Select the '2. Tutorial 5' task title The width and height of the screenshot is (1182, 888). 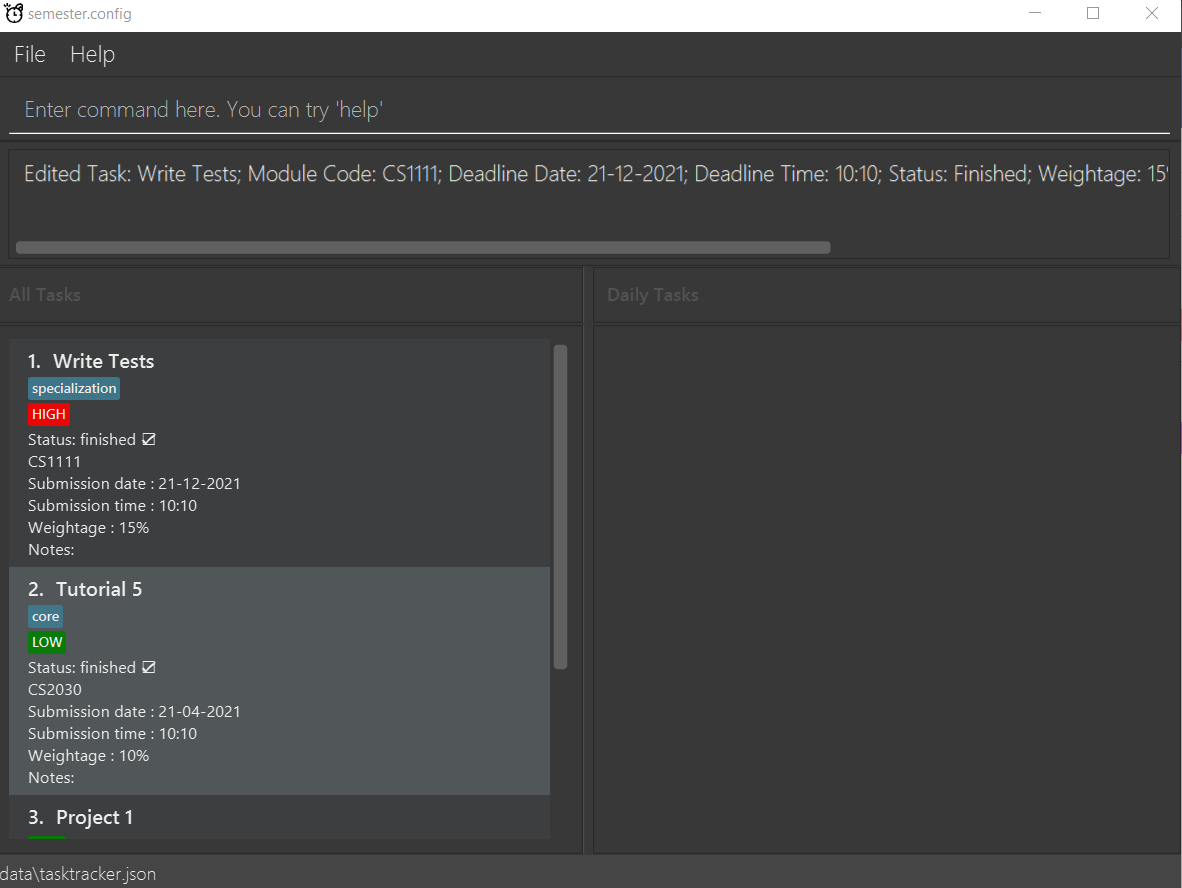85,589
